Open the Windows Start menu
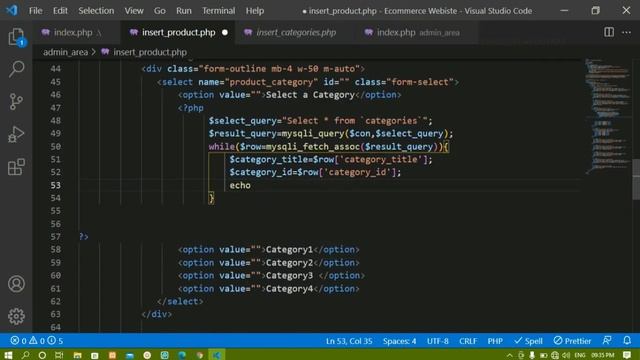The image size is (640, 360). [8, 355]
